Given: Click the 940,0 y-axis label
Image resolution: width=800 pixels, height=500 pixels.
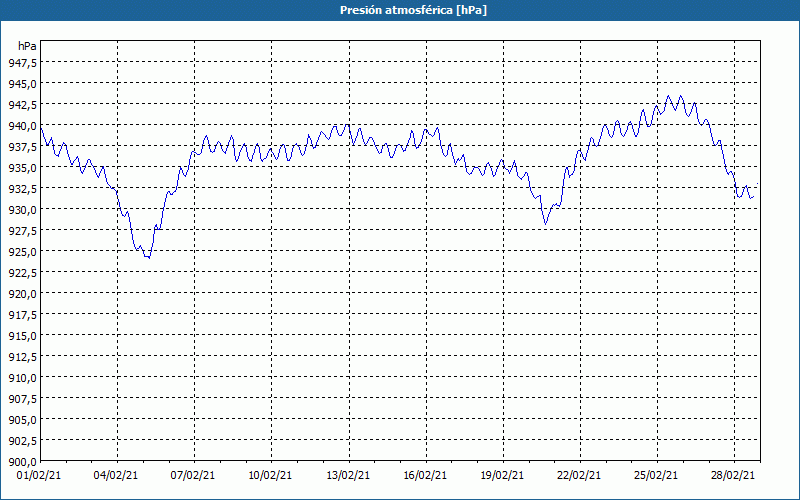Looking at the screenshot, I should 22,126.
